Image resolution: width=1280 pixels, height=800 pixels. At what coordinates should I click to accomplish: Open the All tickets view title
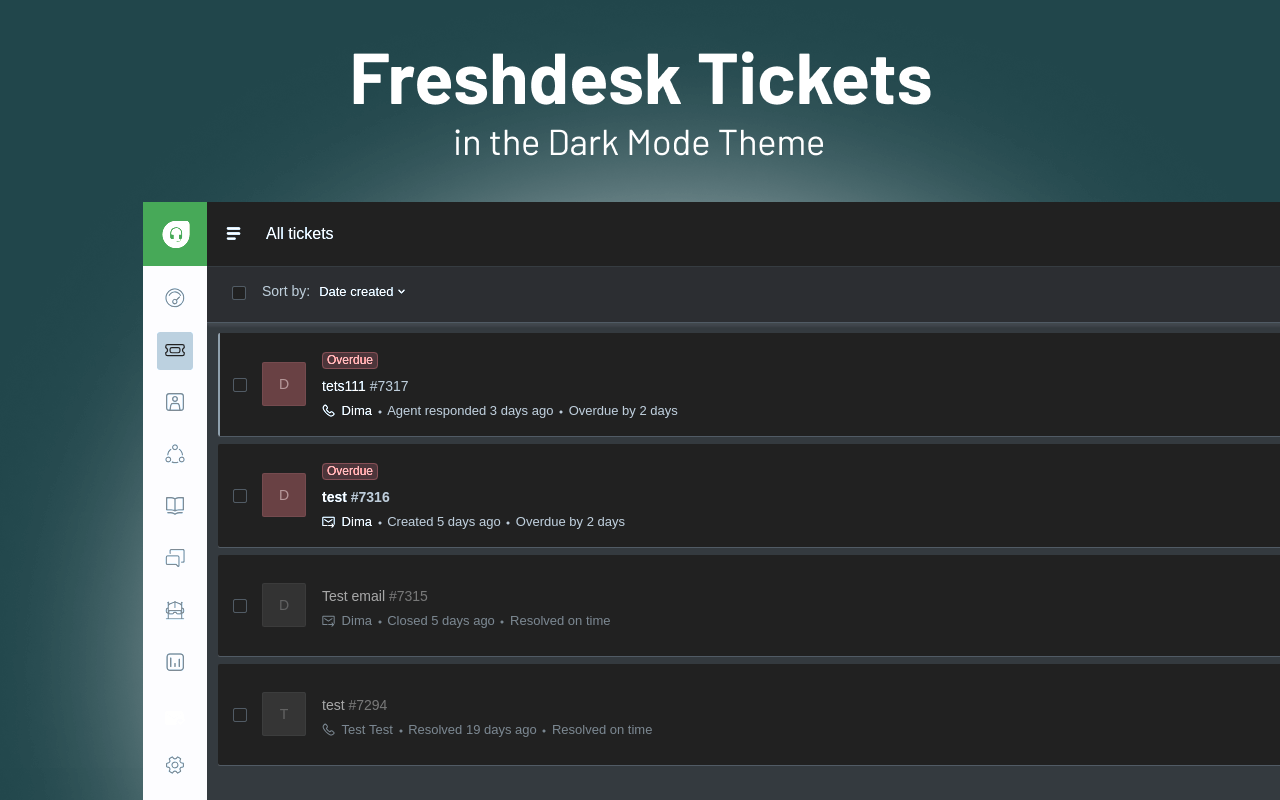[299, 233]
